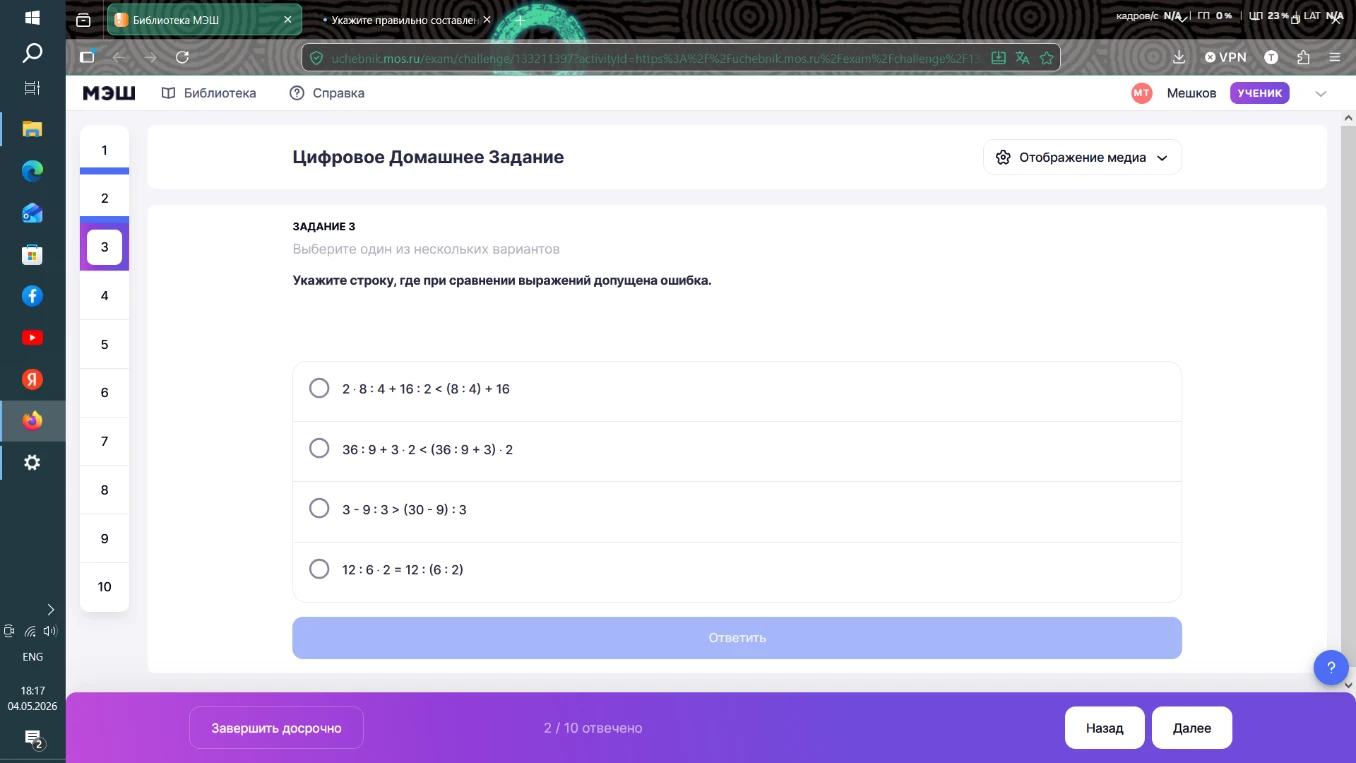Expand the user profile chevron

point(1320,94)
